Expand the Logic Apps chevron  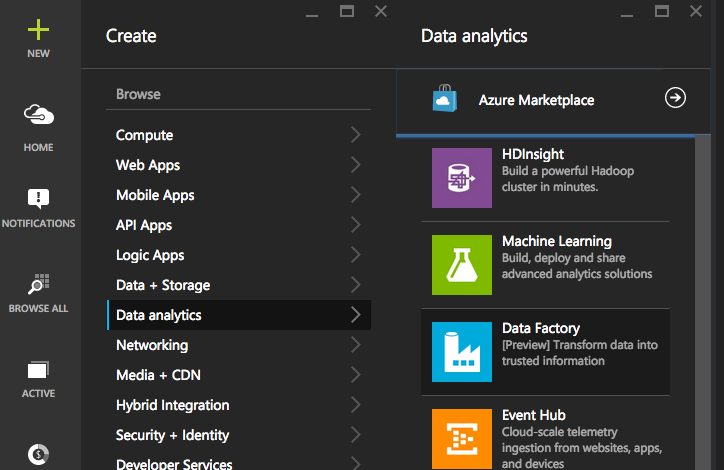[355, 255]
